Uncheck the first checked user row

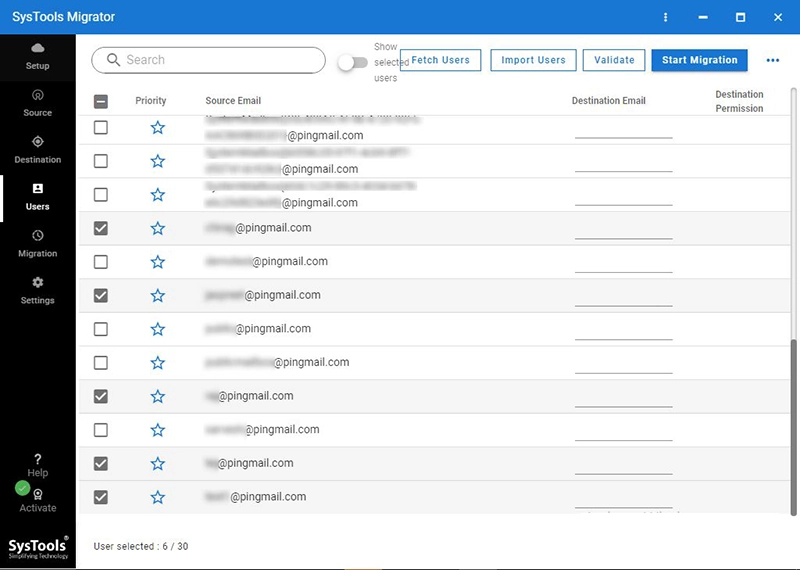tap(101, 228)
